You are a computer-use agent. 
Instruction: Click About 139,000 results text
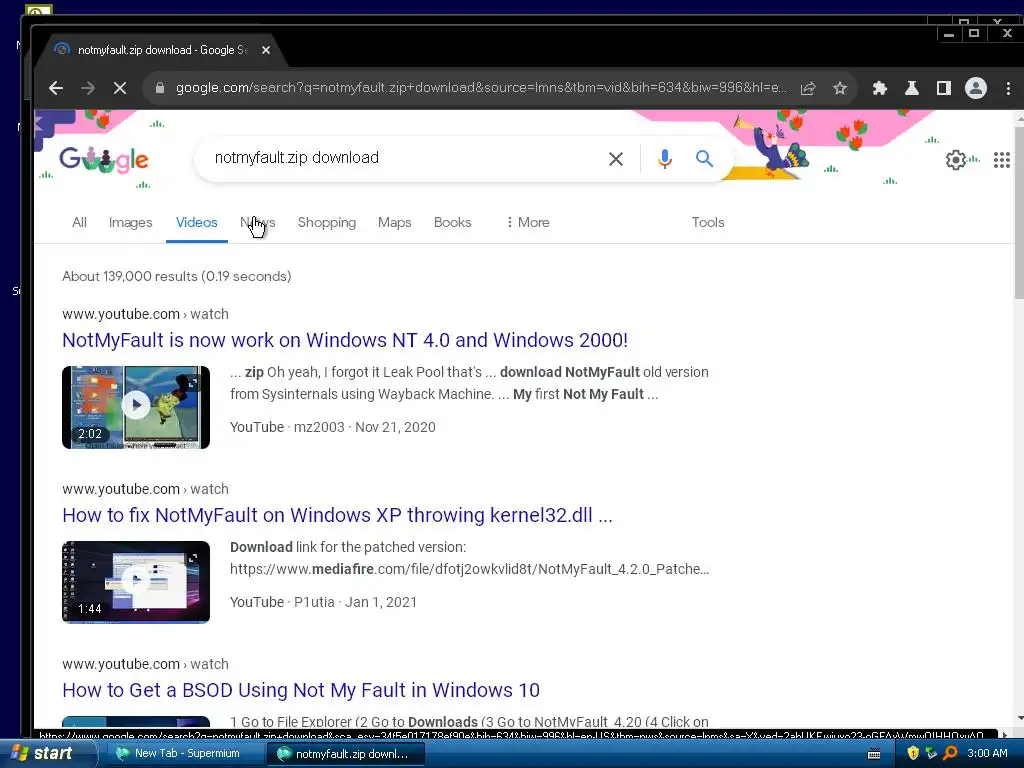[x=177, y=276]
